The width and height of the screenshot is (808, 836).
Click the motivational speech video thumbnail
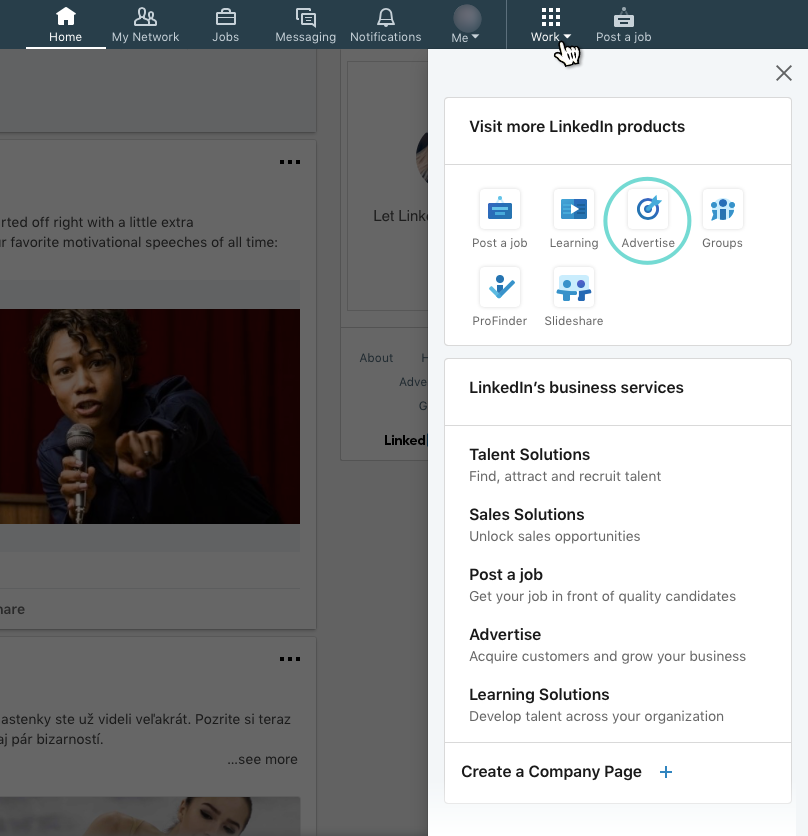[150, 415]
